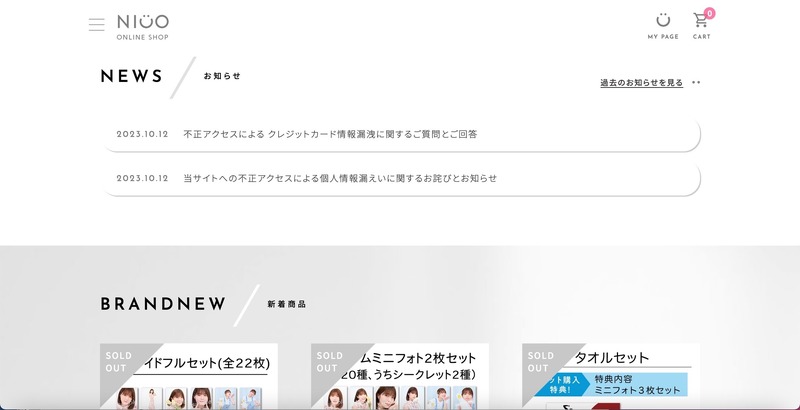Click SOLD OUT badge on ミニフォト2枚セット
Image resolution: width=800 pixels, height=410 pixels.
pyautogui.click(x=329, y=361)
